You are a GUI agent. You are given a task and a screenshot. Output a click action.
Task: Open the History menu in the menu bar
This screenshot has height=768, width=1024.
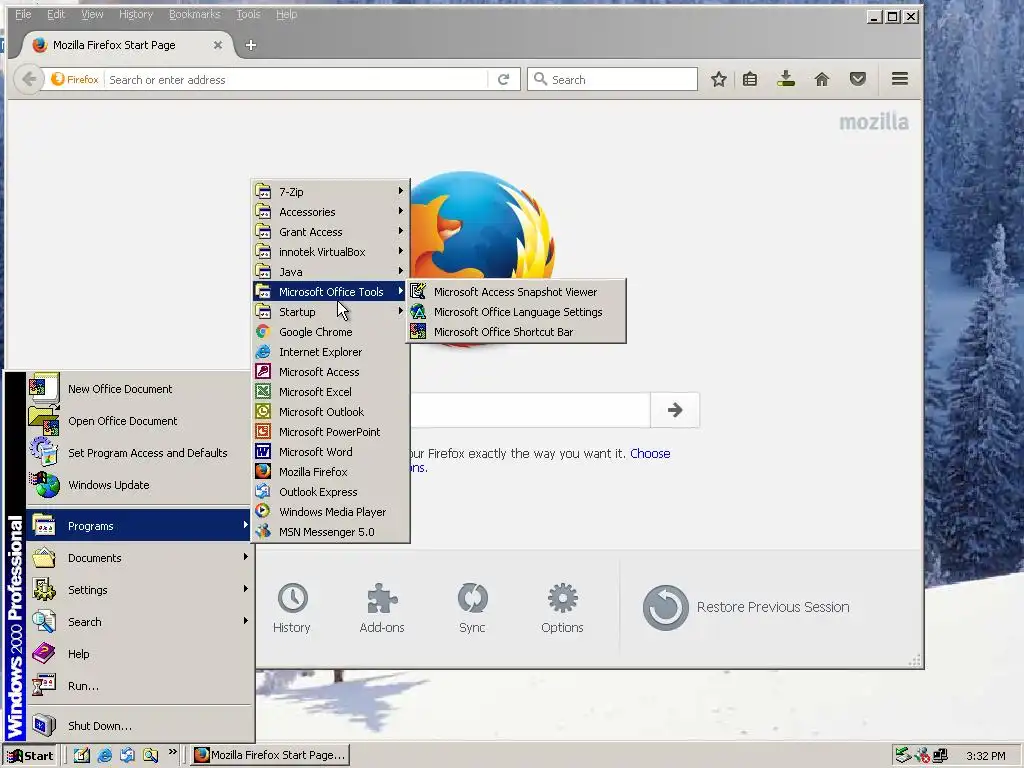(x=136, y=14)
